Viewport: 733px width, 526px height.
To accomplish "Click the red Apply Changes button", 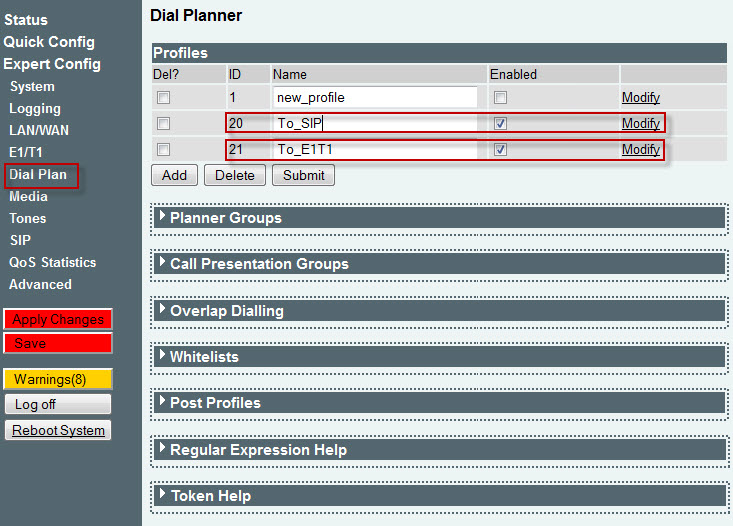I will coord(58,319).
